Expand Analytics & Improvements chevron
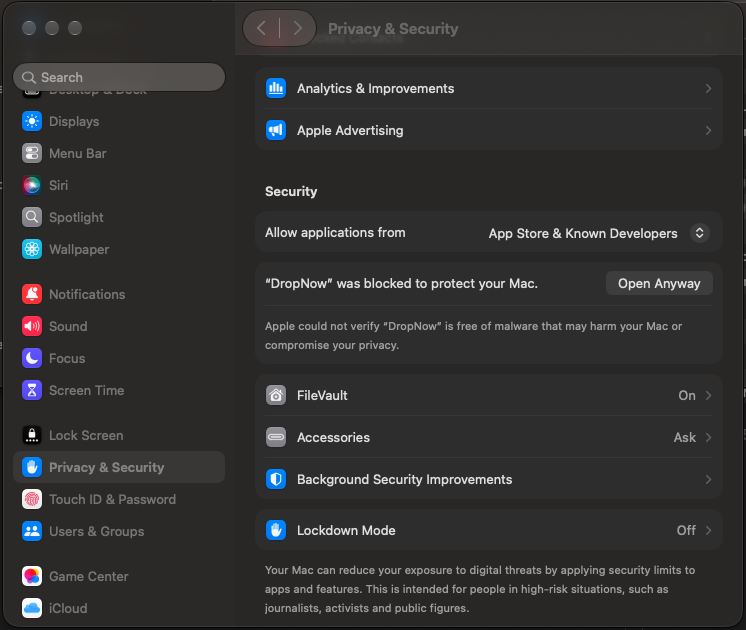This screenshot has width=746, height=630. 708,89
